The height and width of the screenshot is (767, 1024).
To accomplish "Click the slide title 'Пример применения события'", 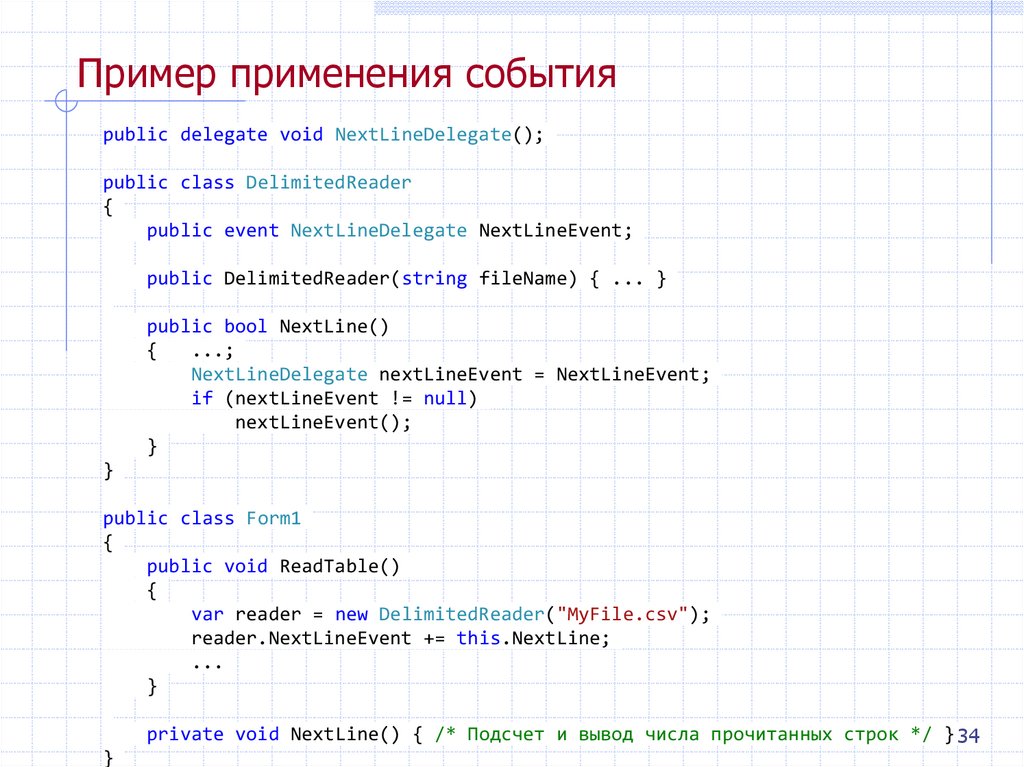I will [349, 74].
